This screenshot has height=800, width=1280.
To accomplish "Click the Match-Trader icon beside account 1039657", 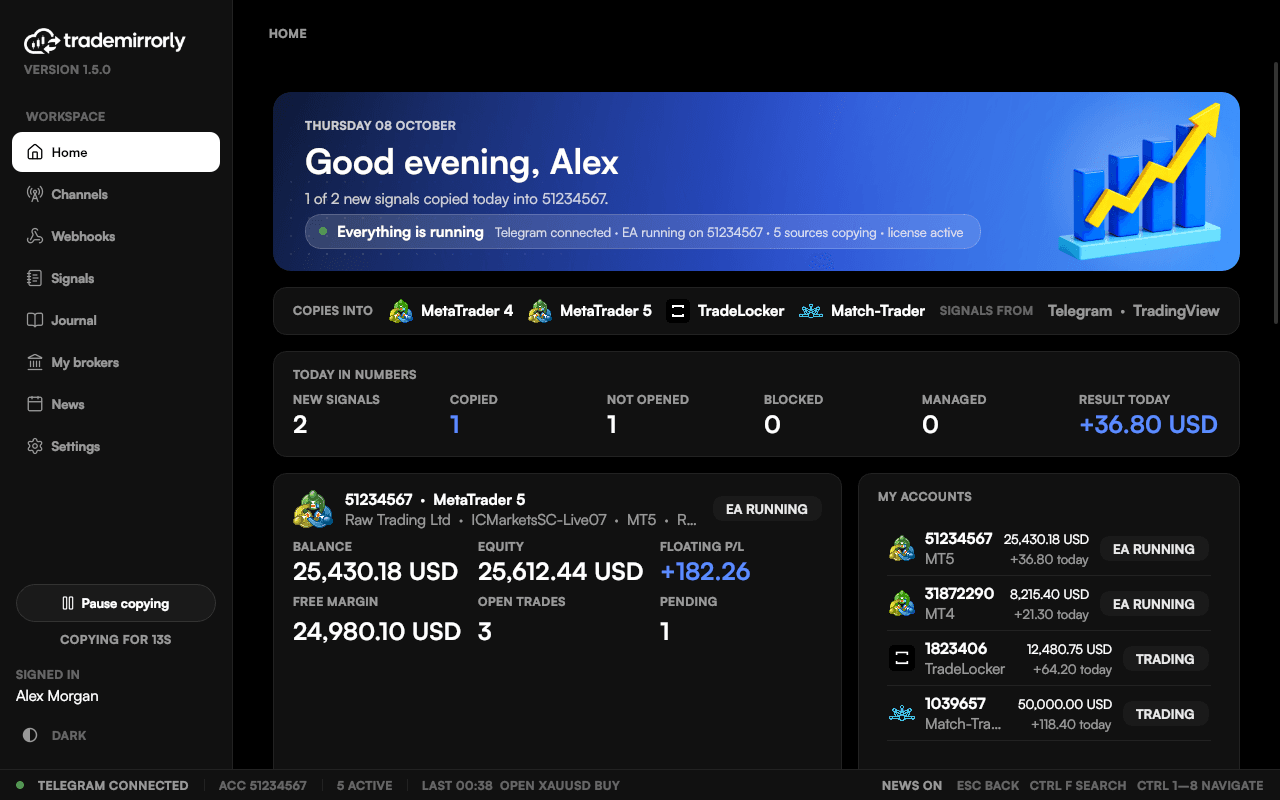I will tap(902, 713).
